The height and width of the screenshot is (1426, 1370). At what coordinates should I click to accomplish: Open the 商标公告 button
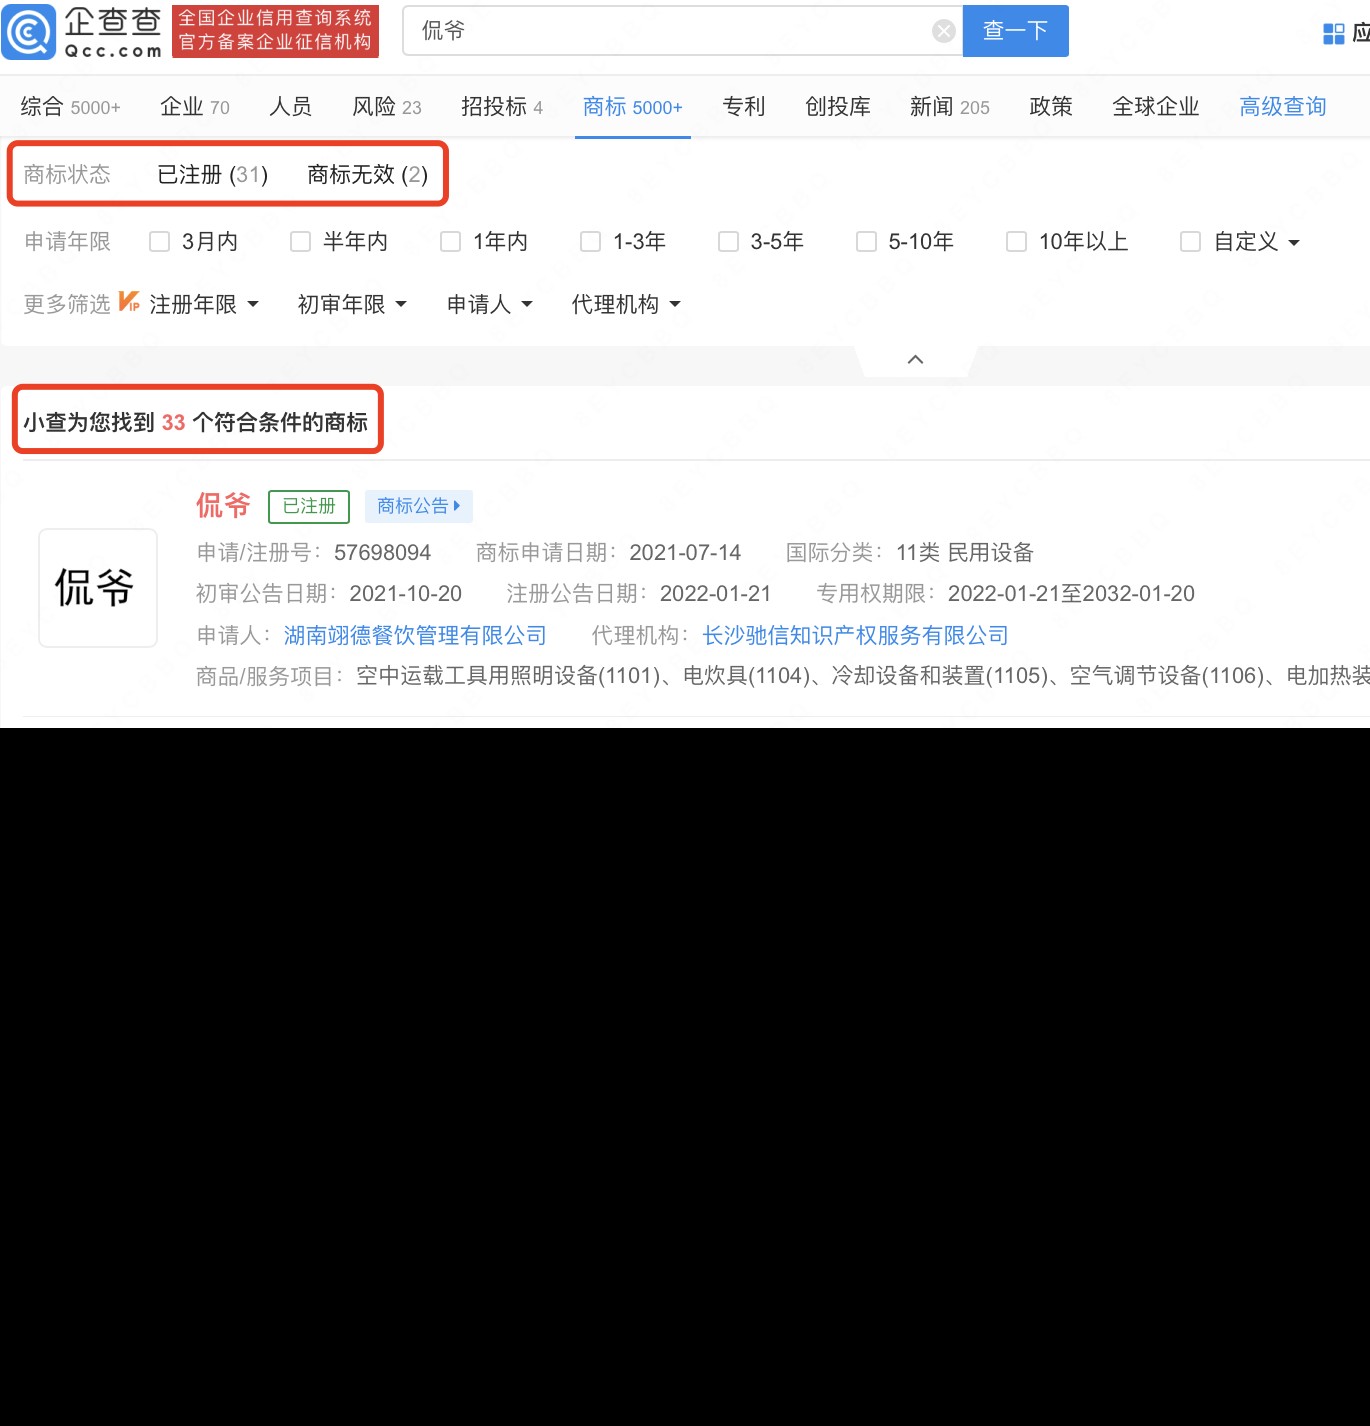(x=418, y=506)
